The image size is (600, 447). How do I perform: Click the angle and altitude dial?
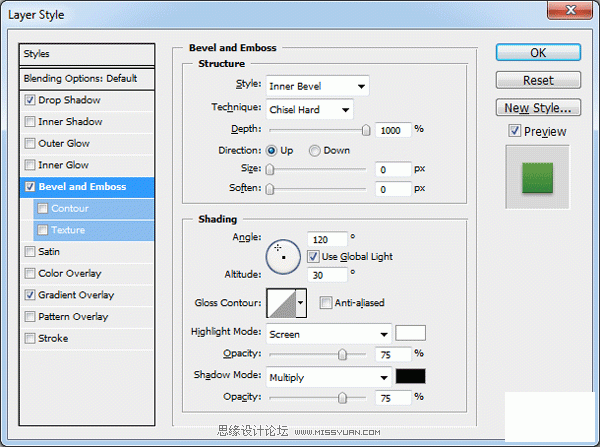(283, 257)
